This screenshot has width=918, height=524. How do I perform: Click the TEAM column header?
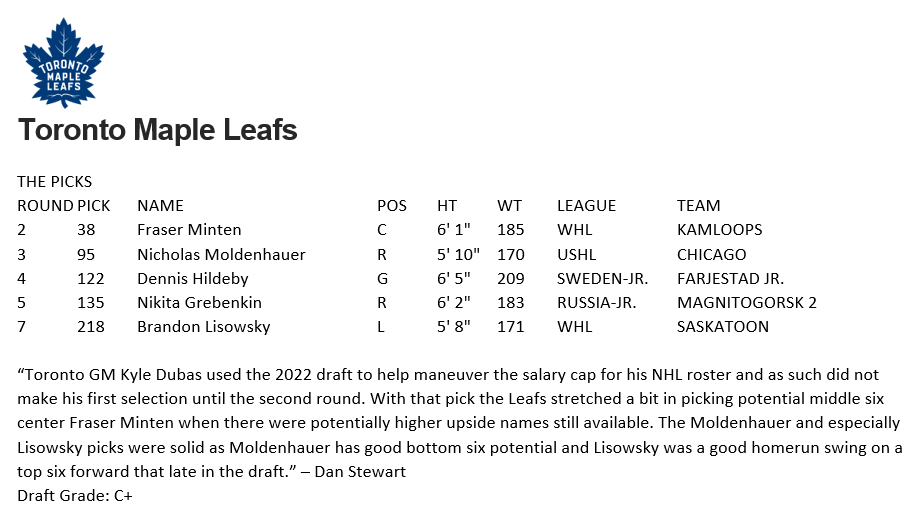[x=698, y=206]
